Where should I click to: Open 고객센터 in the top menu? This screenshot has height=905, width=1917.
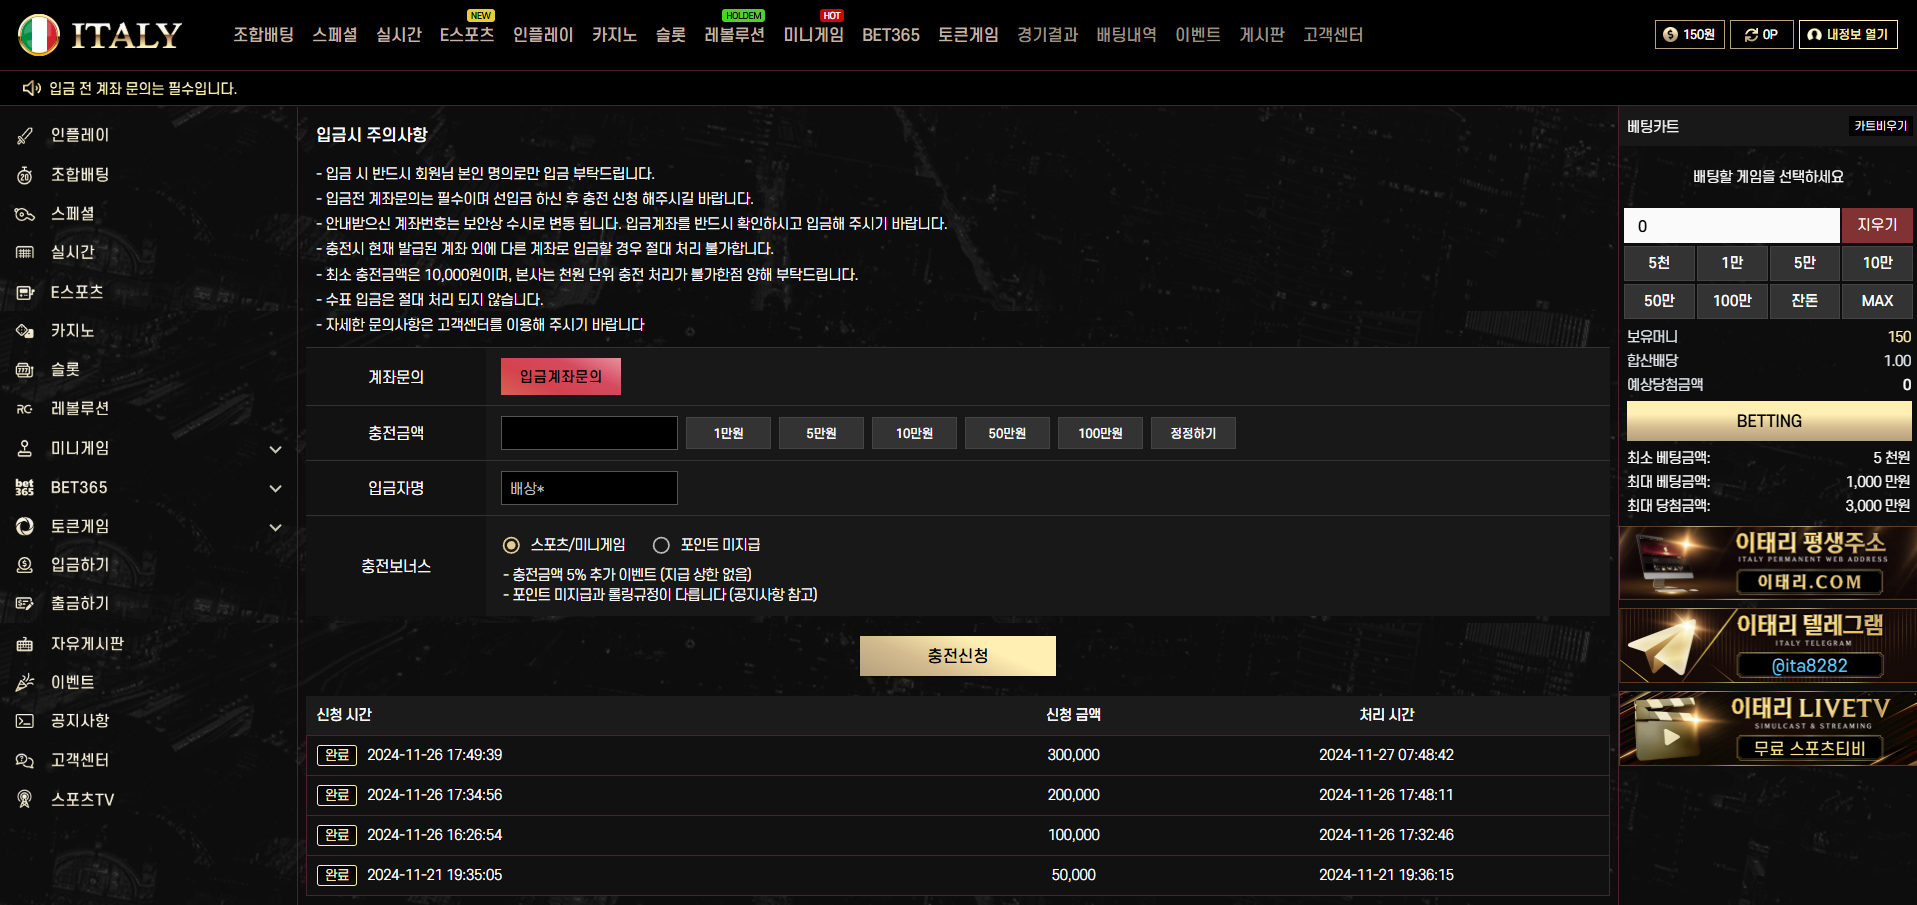click(1333, 35)
